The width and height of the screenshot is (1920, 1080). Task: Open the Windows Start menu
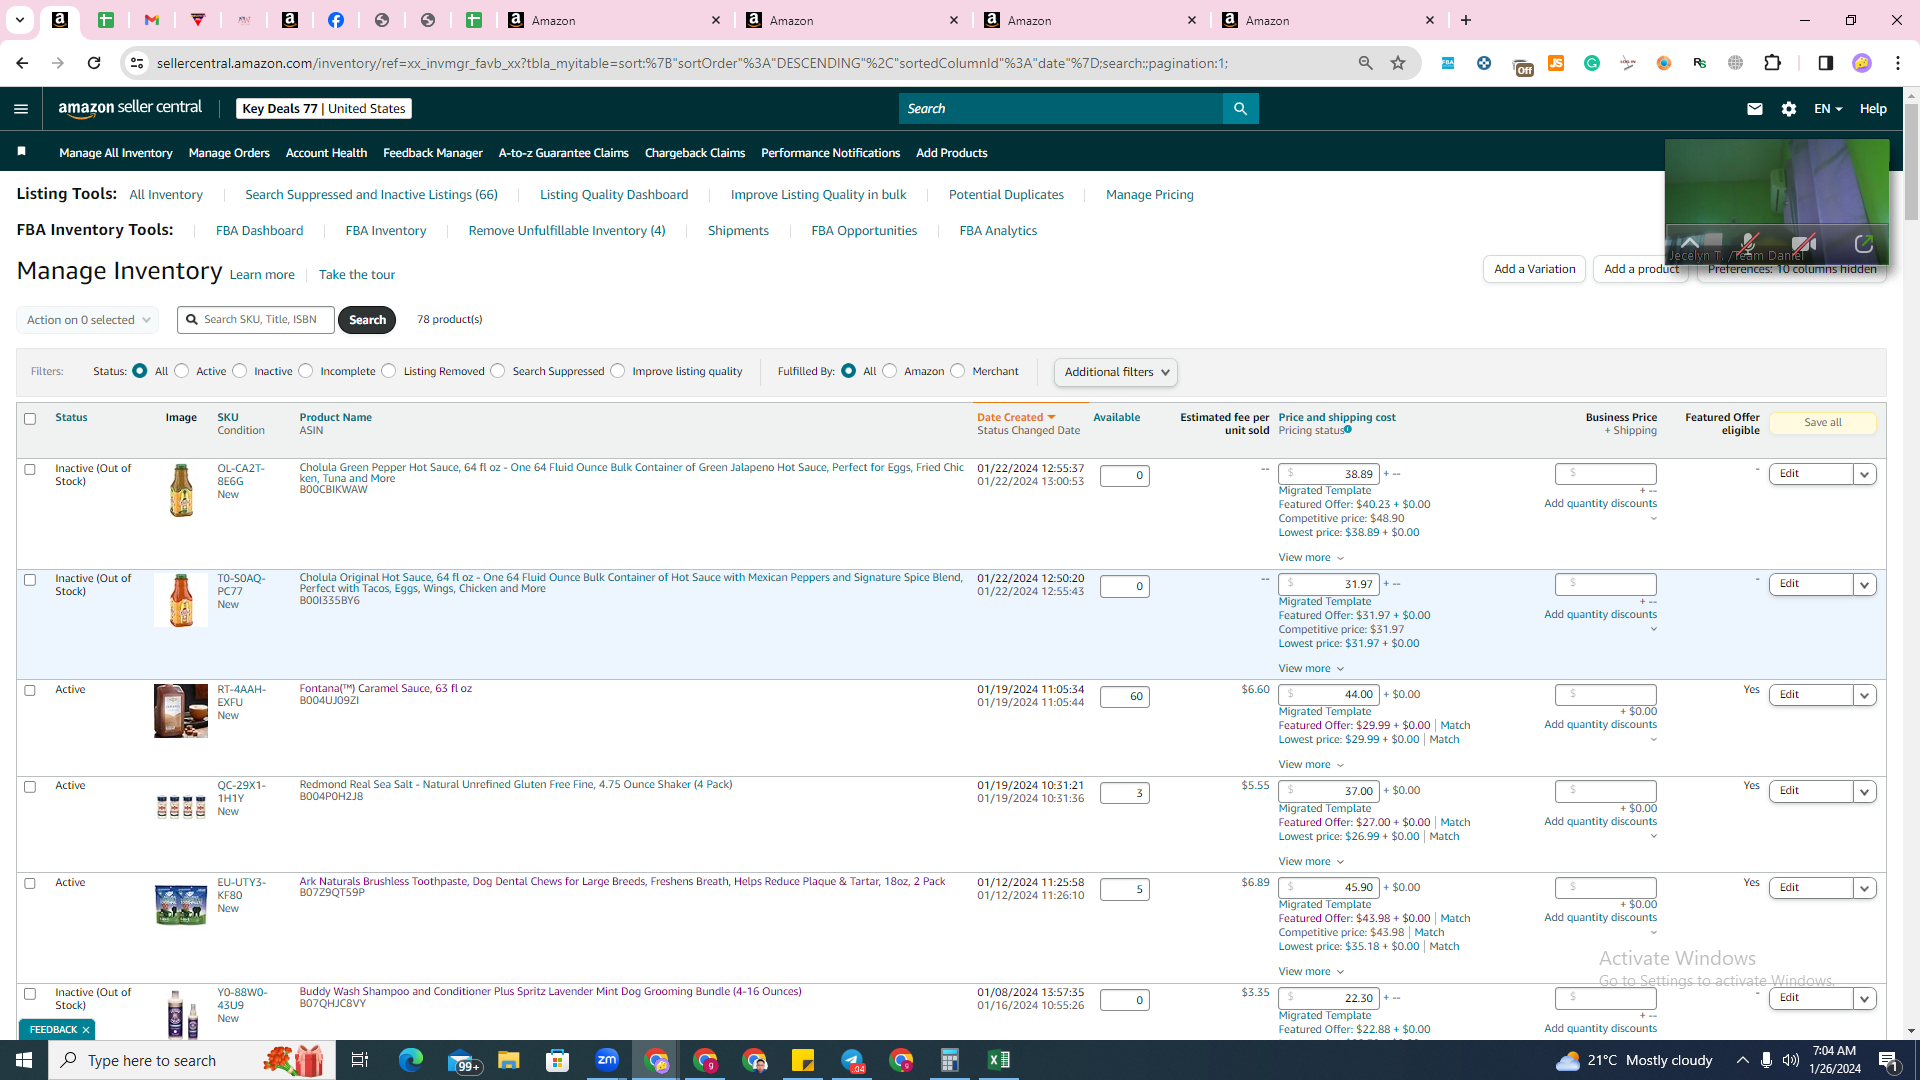24,1060
